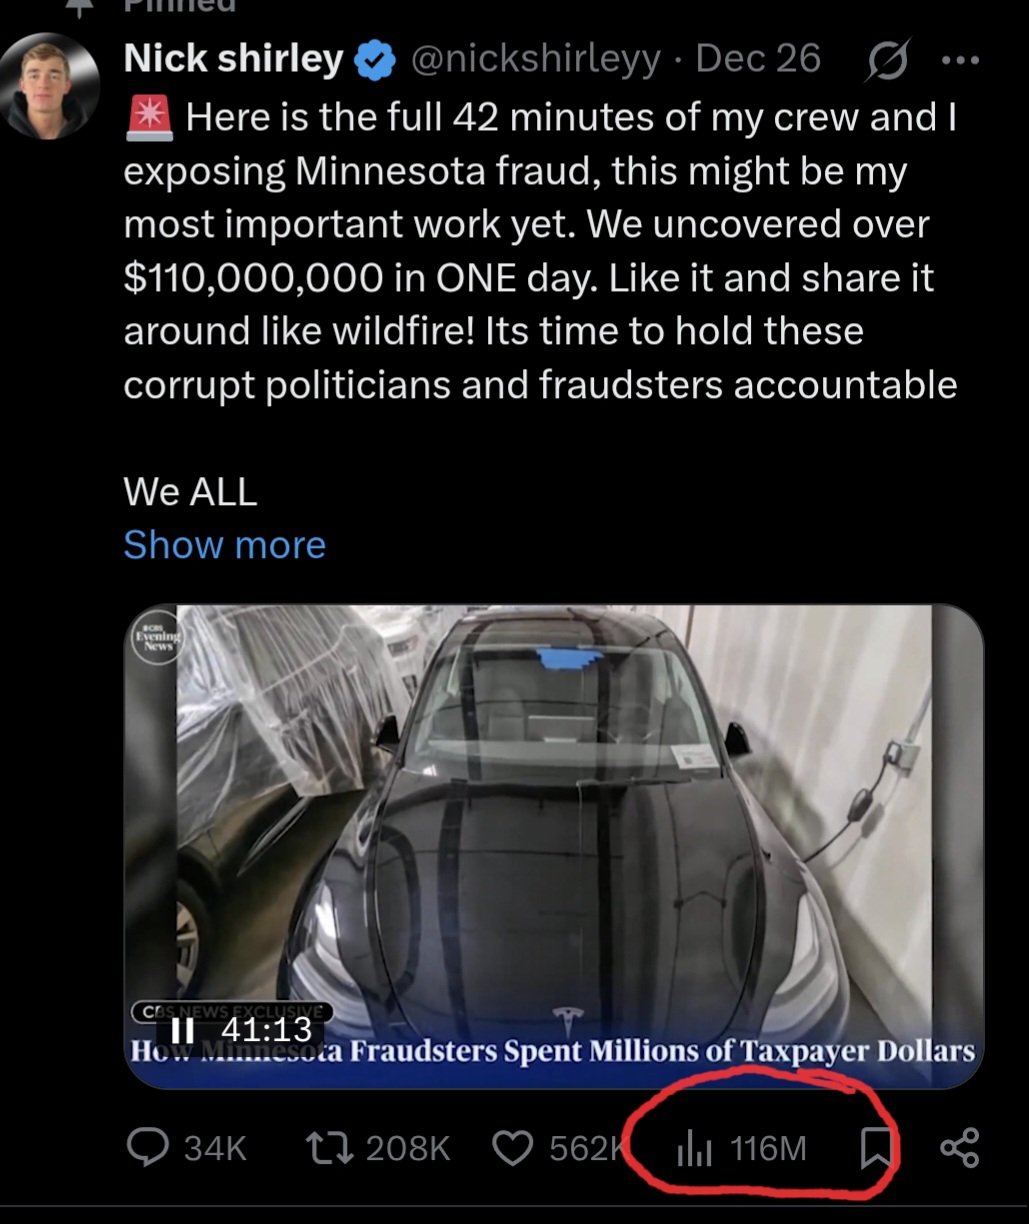Expand post text with Show more
Screen dimensions: 1029x1224
tap(224, 545)
